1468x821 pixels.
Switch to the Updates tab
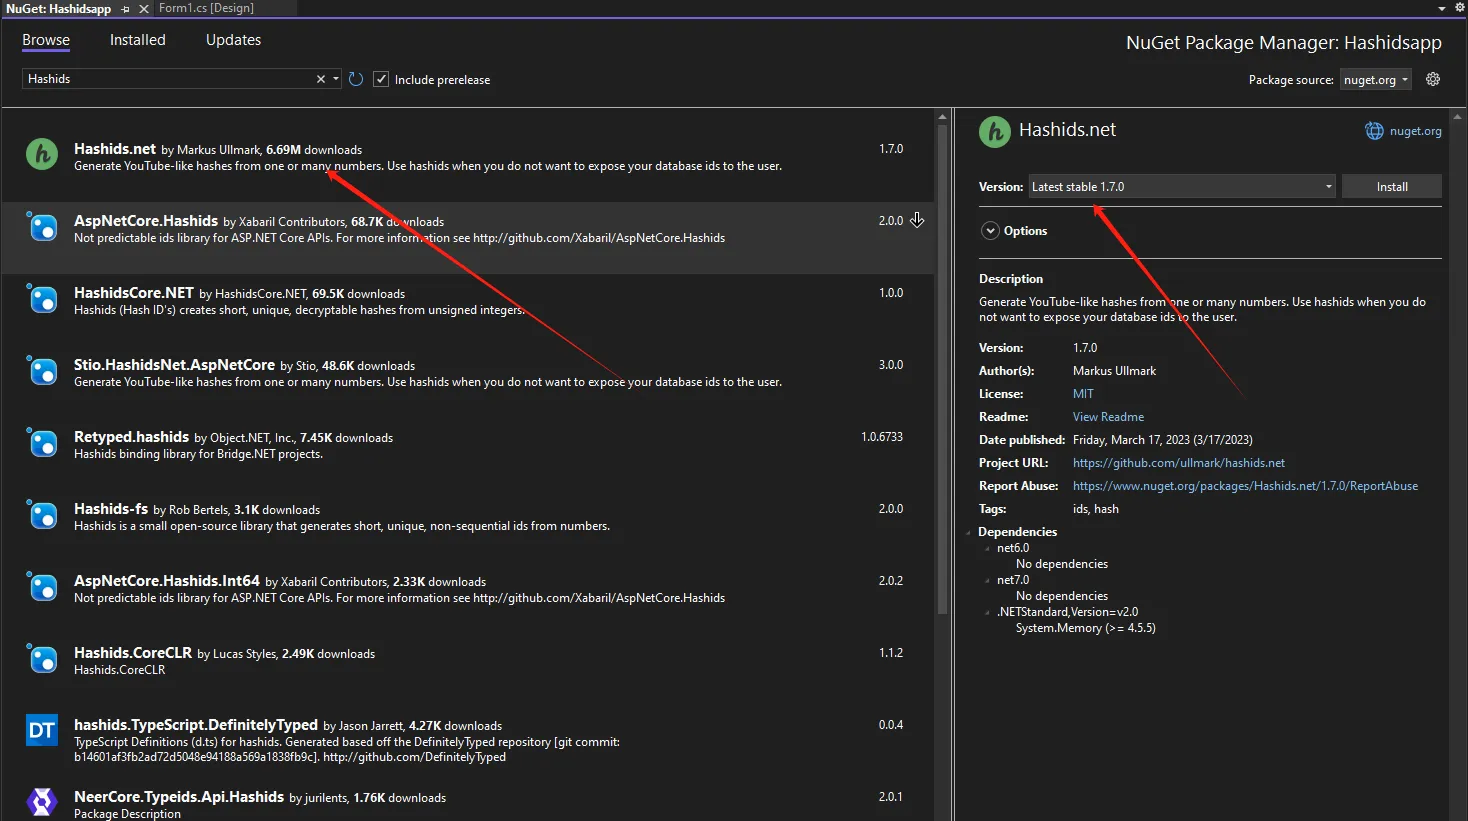point(233,40)
